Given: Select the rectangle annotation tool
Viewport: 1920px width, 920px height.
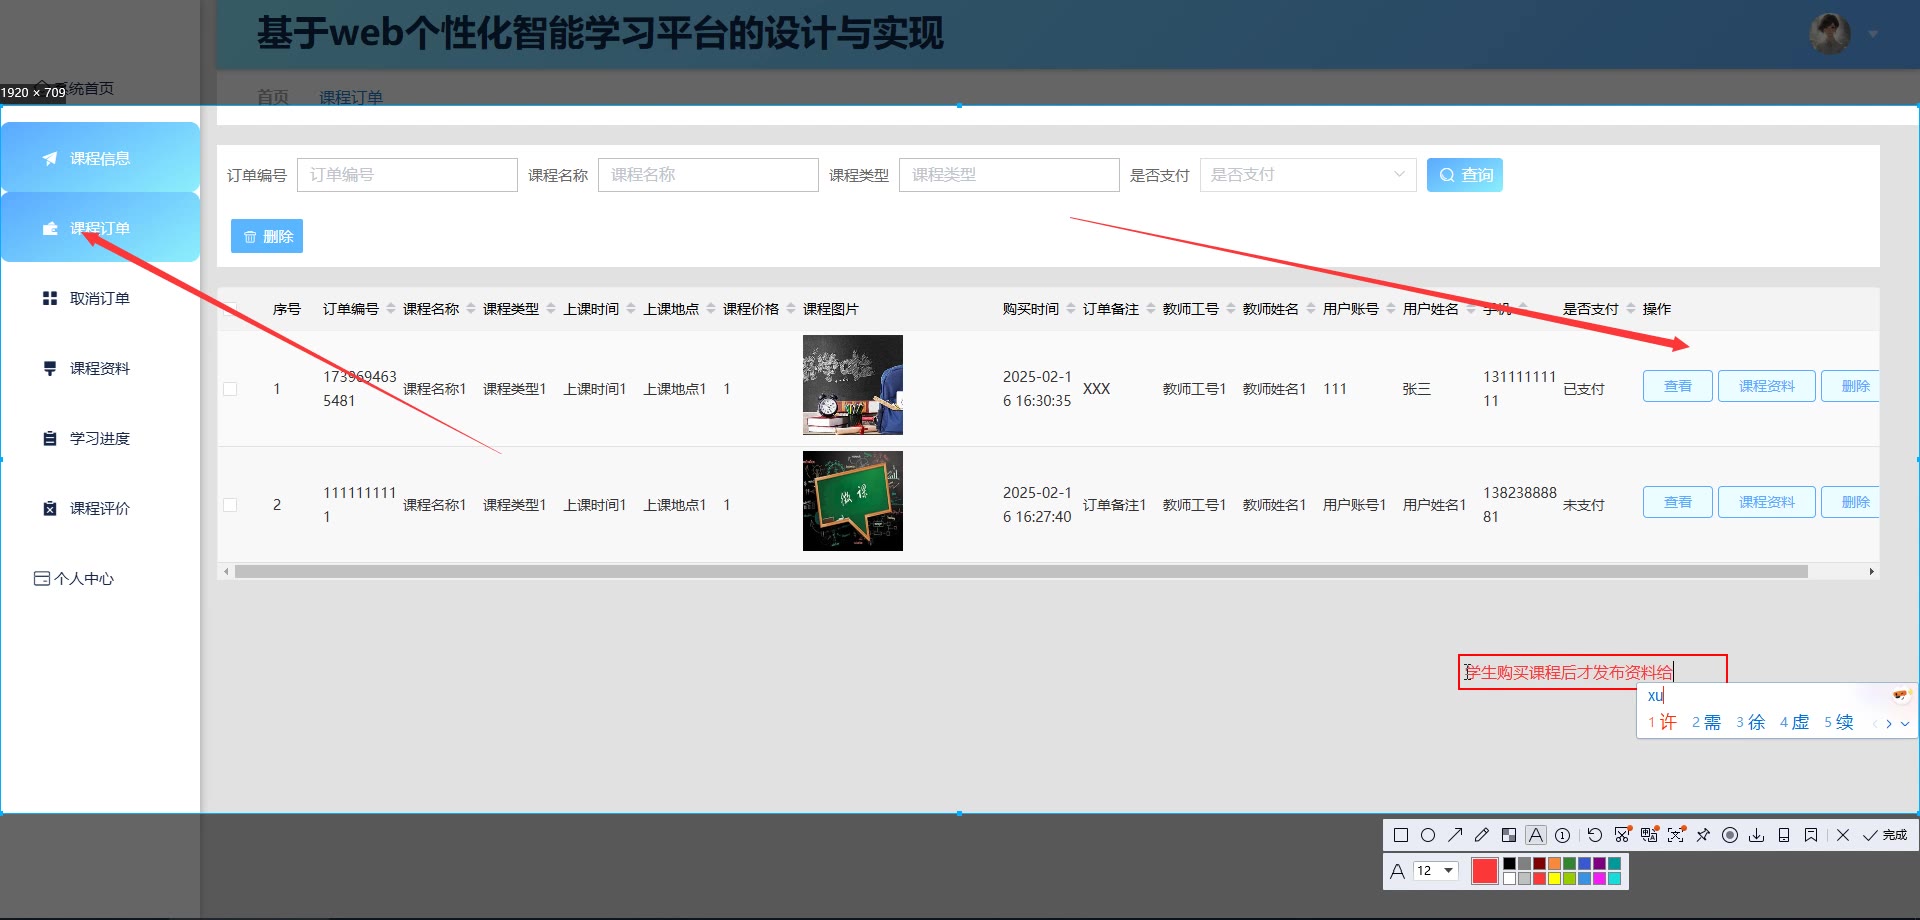Looking at the screenshot, I should point(1400,835).
